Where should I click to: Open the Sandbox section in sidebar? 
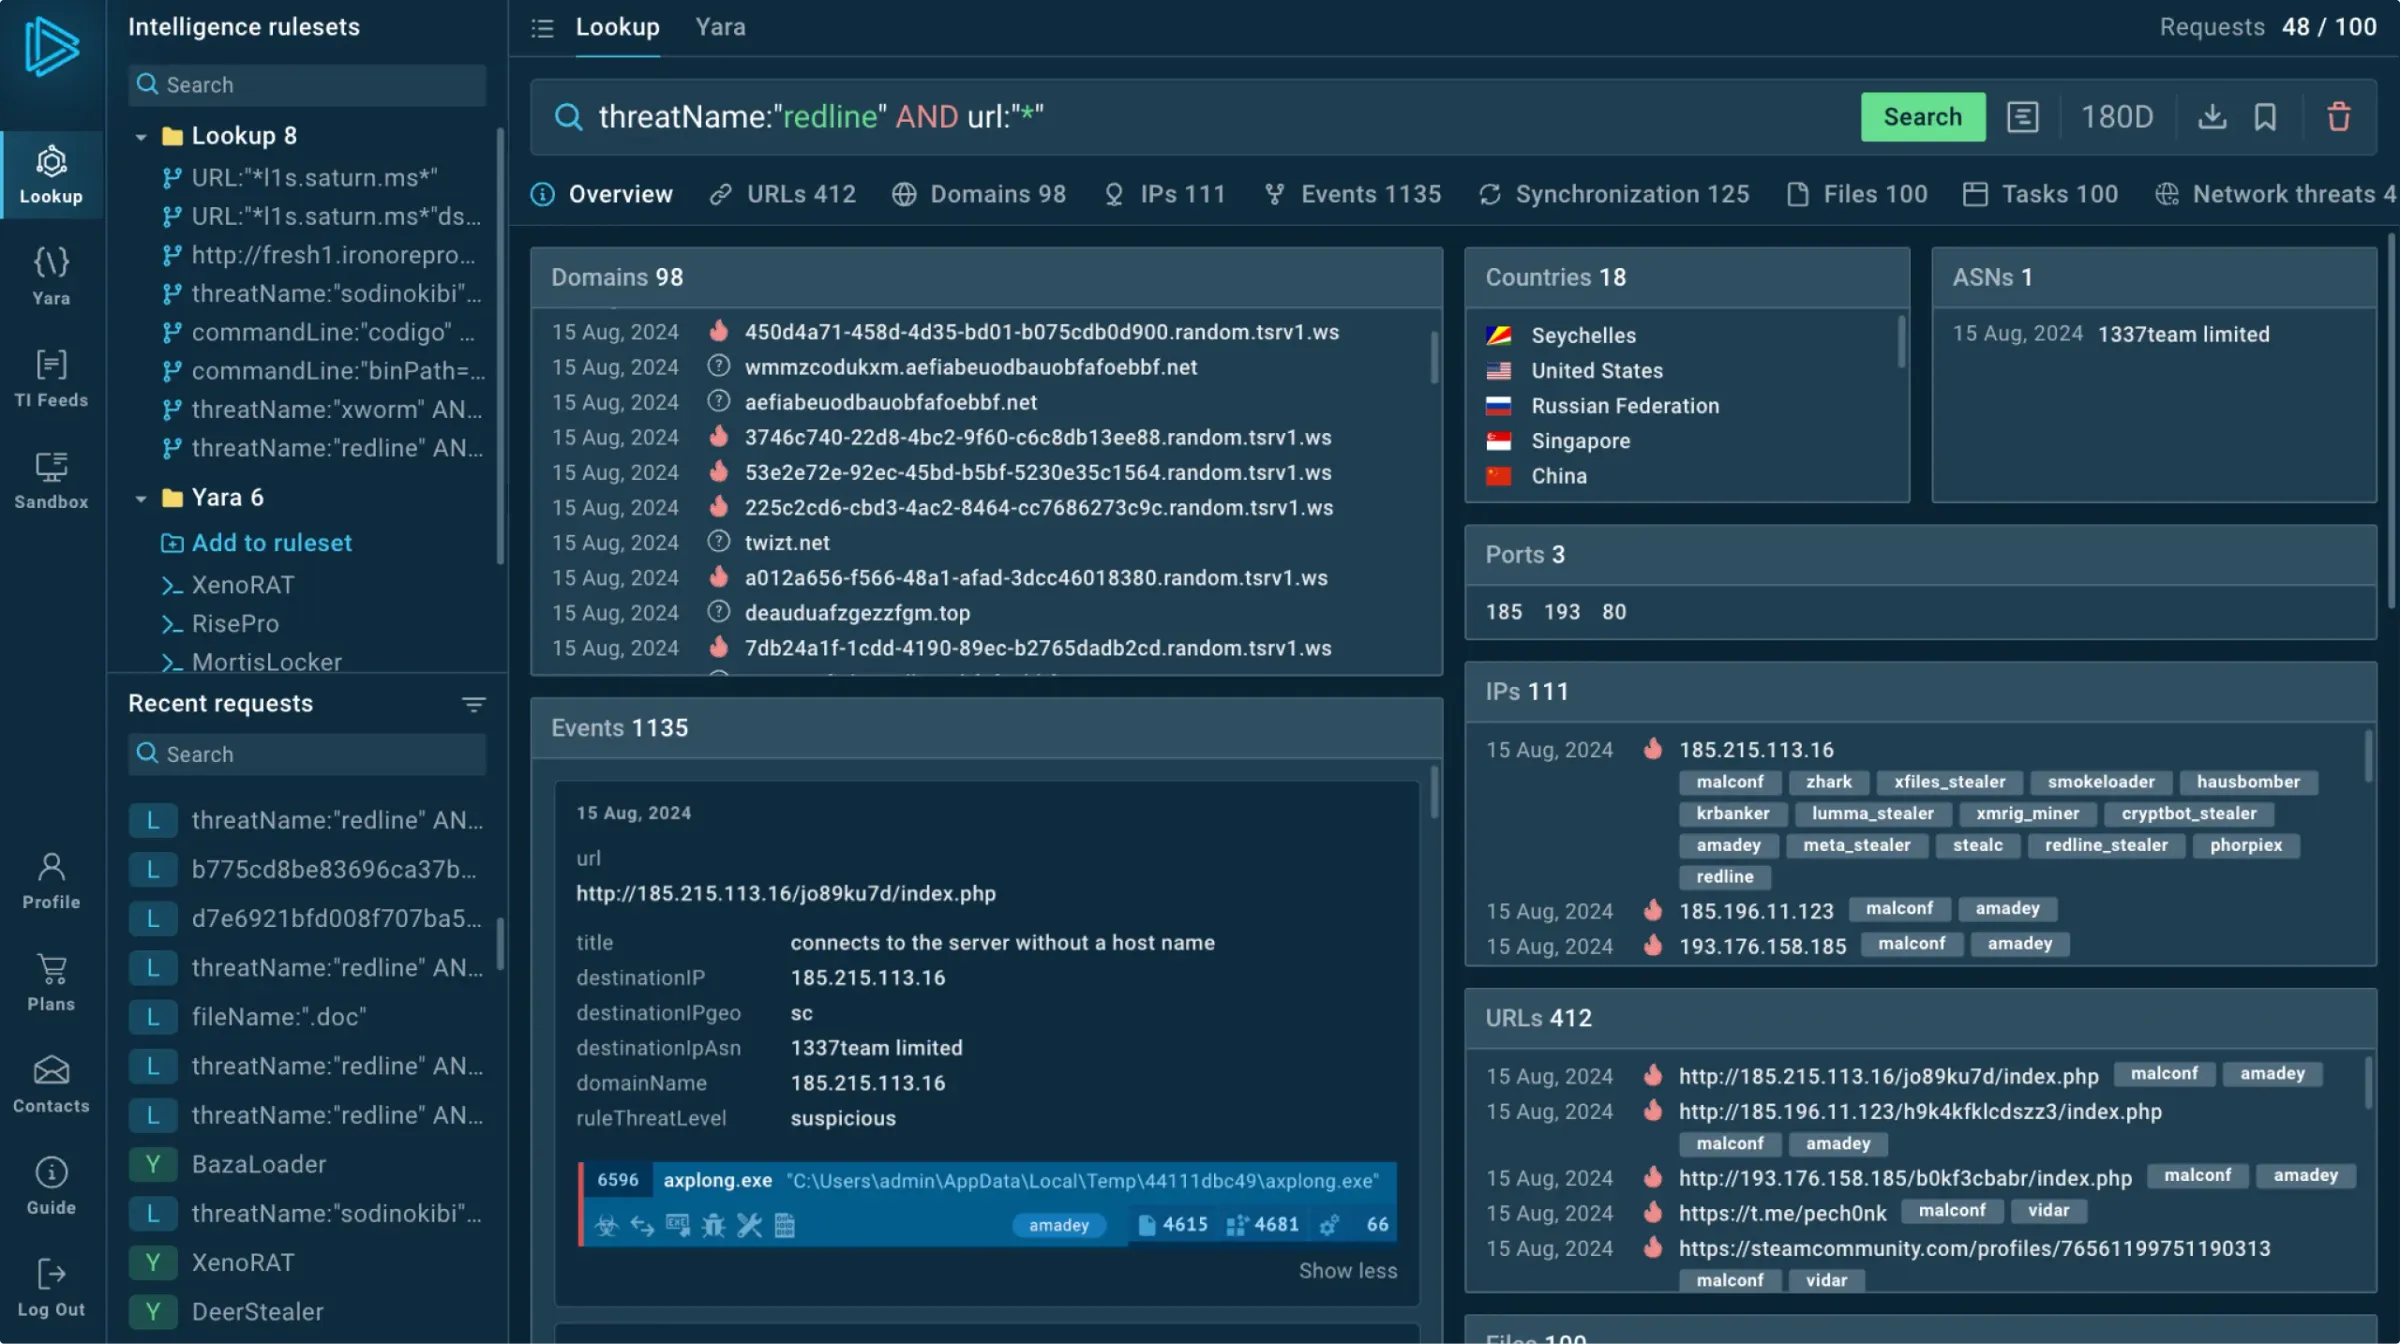coord(51,480)
